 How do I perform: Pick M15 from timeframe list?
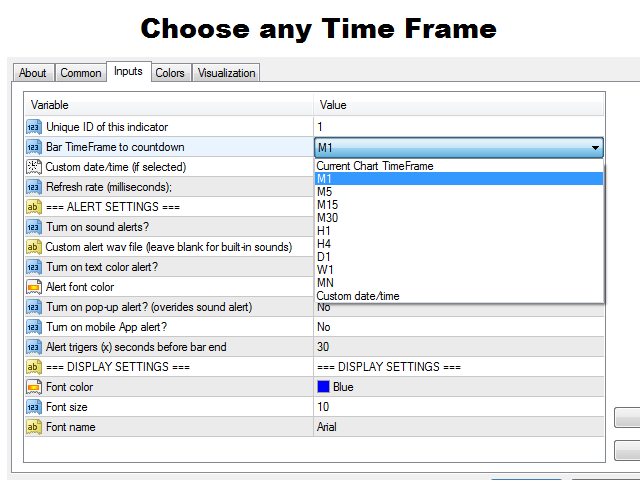point(459,205)
